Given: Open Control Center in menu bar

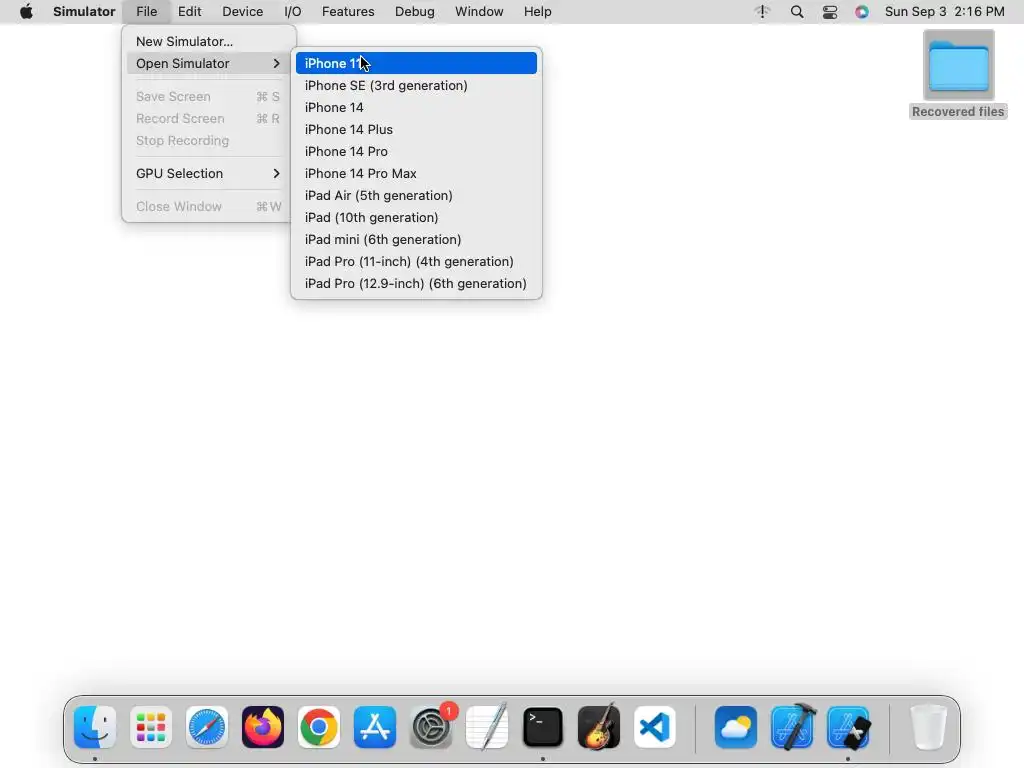Looking at the screenshot, I should pos(829,12).
